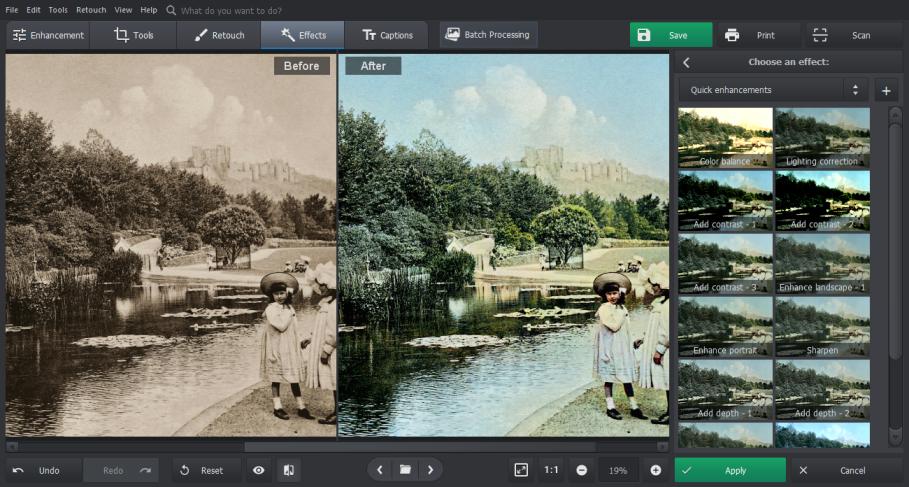The image size is (909, 487).
Task: Select the Enhance landscape - 1 effect thumbnail
Action: (822, 263)
